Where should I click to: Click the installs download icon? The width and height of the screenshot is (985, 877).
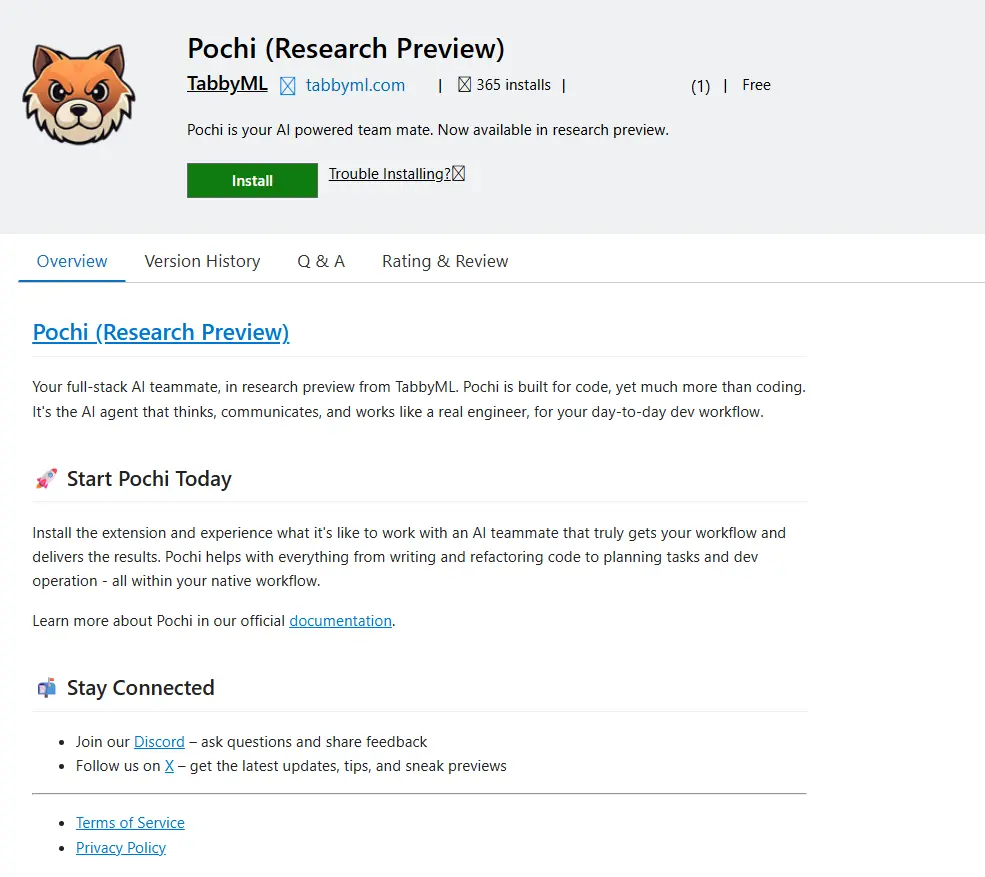[464, 85]
